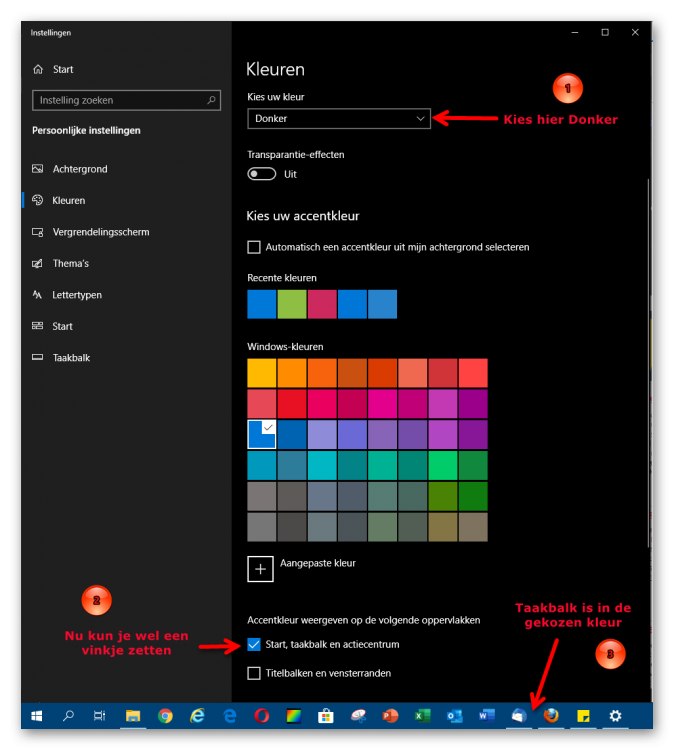
Task: Click the vertical scrollbar of the Kleuren page
Action: [x=649, y=364]
